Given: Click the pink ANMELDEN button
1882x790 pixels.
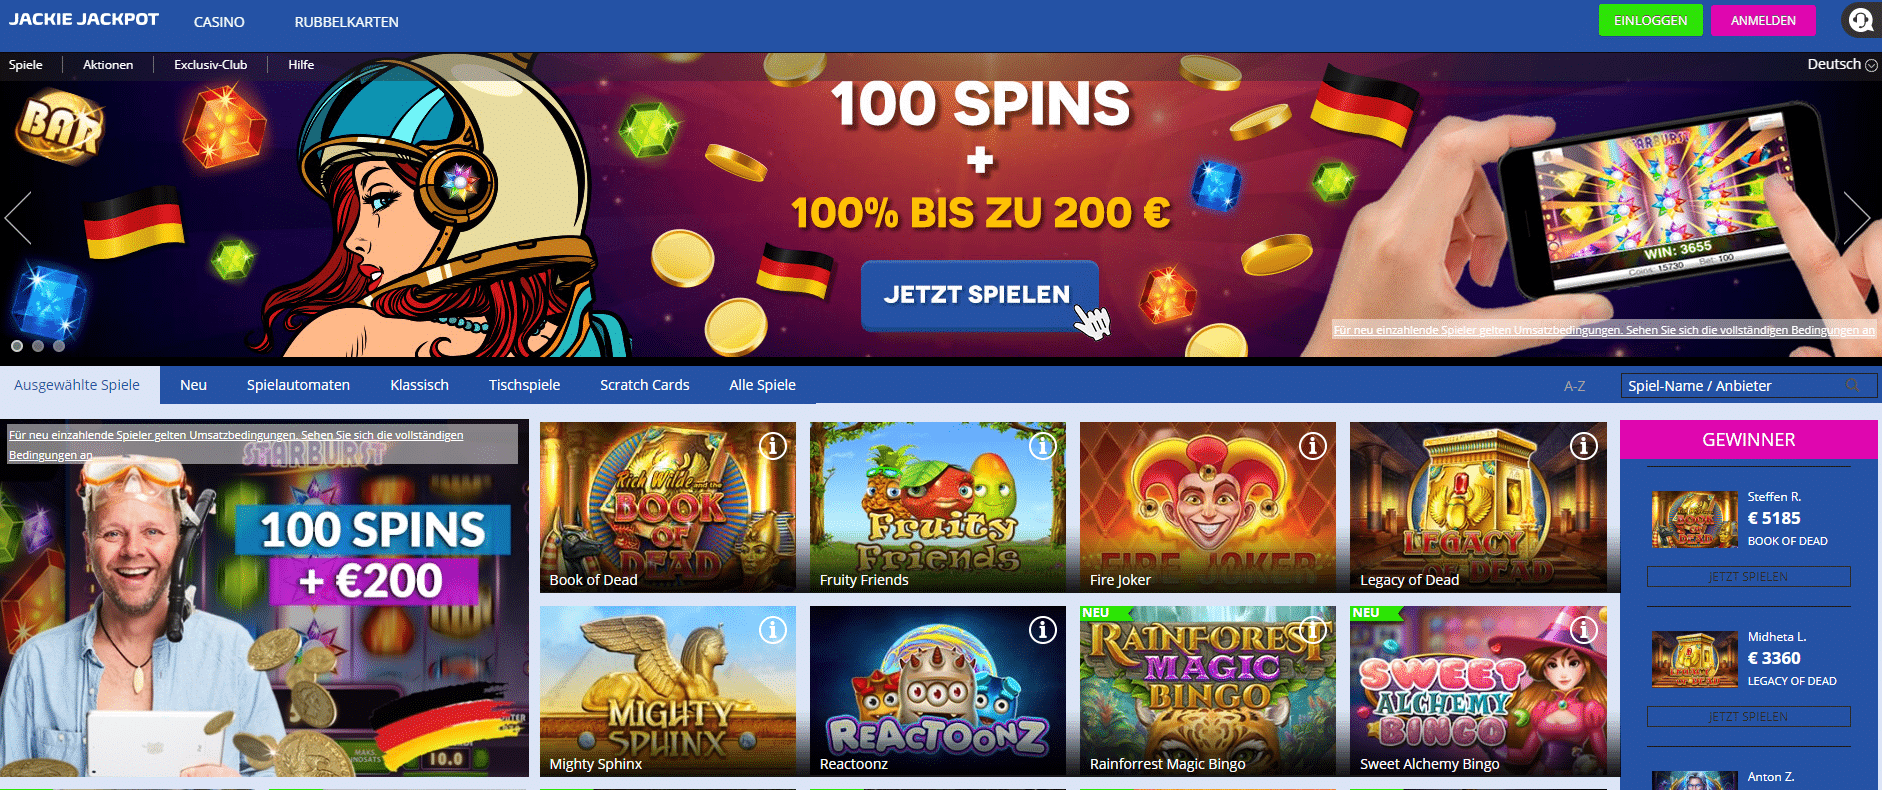Looking at the screenshot, I should [x=1763, y=20].
